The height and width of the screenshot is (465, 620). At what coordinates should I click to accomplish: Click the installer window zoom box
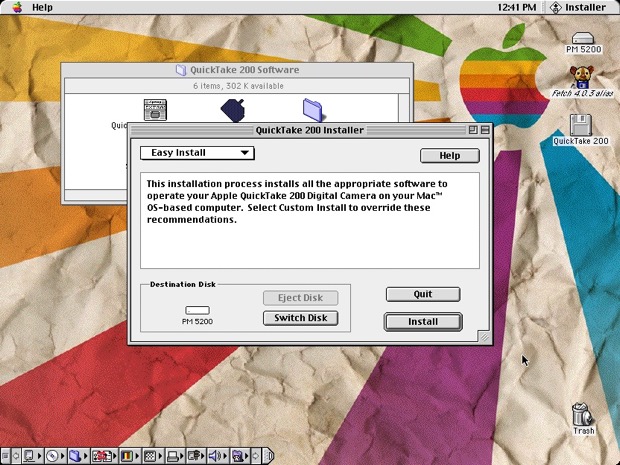coord(473,130)
